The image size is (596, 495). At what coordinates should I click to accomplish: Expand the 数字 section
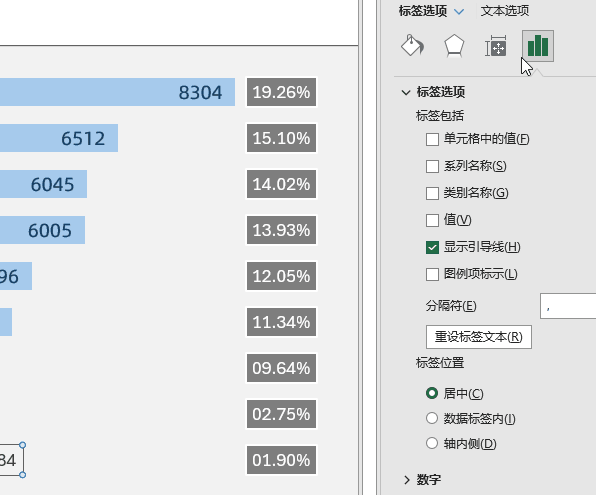pos(407,480)
